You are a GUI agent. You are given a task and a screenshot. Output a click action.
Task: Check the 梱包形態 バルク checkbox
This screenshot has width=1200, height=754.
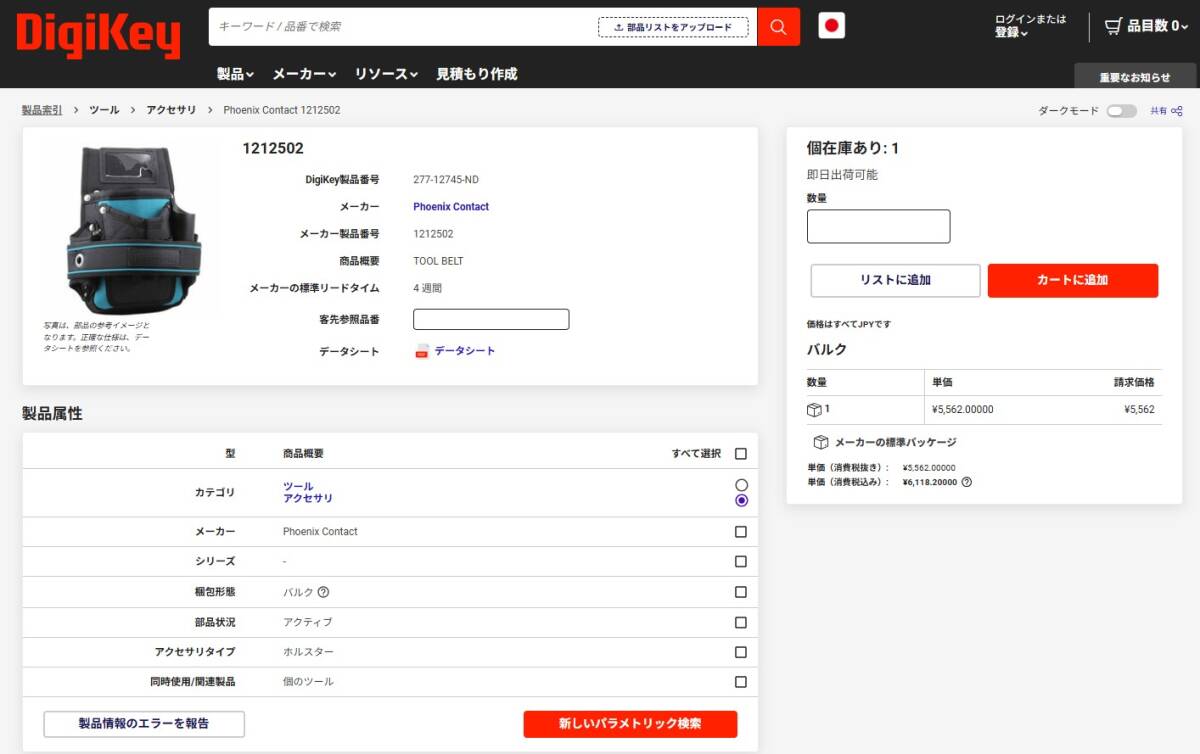click(x=741, y=592)
